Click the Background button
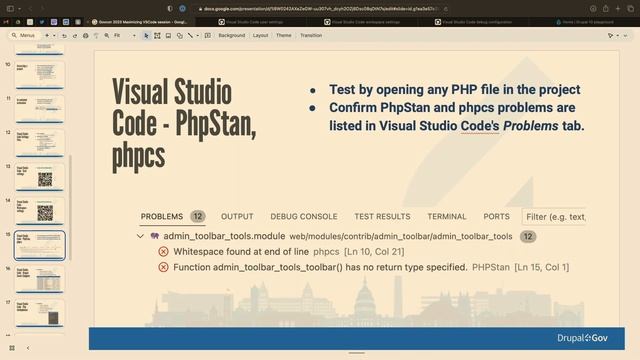 point(231,36)
